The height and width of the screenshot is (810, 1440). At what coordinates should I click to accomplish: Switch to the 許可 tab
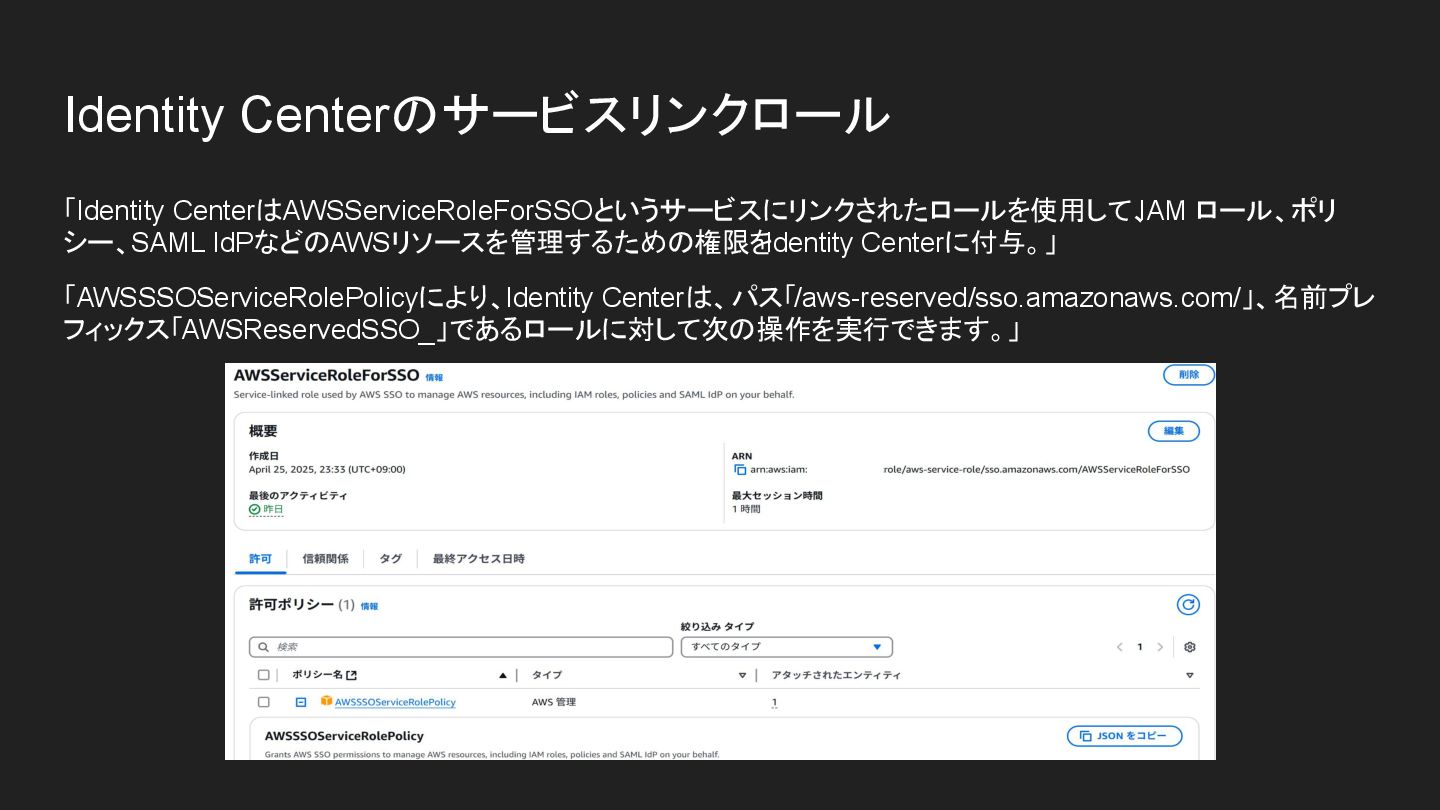coord(260,558)
